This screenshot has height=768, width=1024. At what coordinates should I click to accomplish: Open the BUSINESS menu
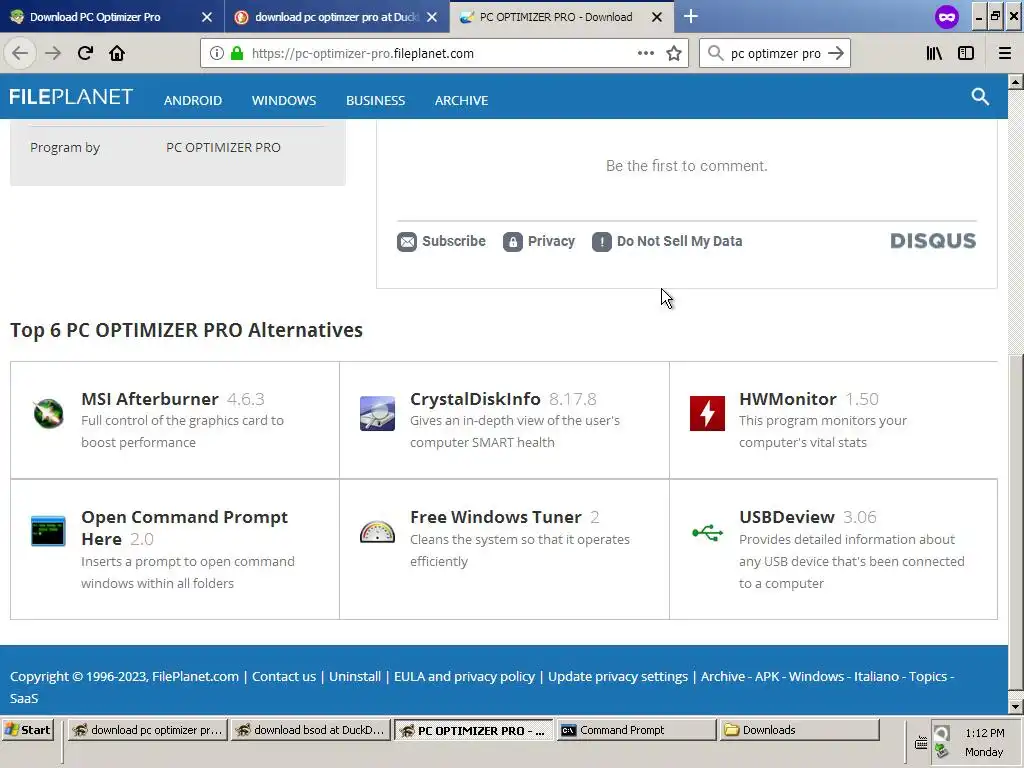click(x=376, y=101)
